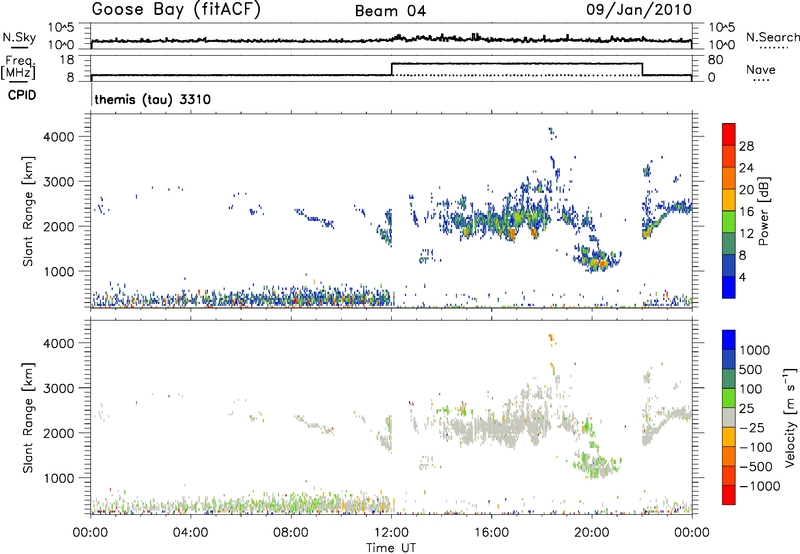The height and width of the screenshot is (554, 800).
Task: Click the Slant Range label of power panel
Action: click(28, 211)
